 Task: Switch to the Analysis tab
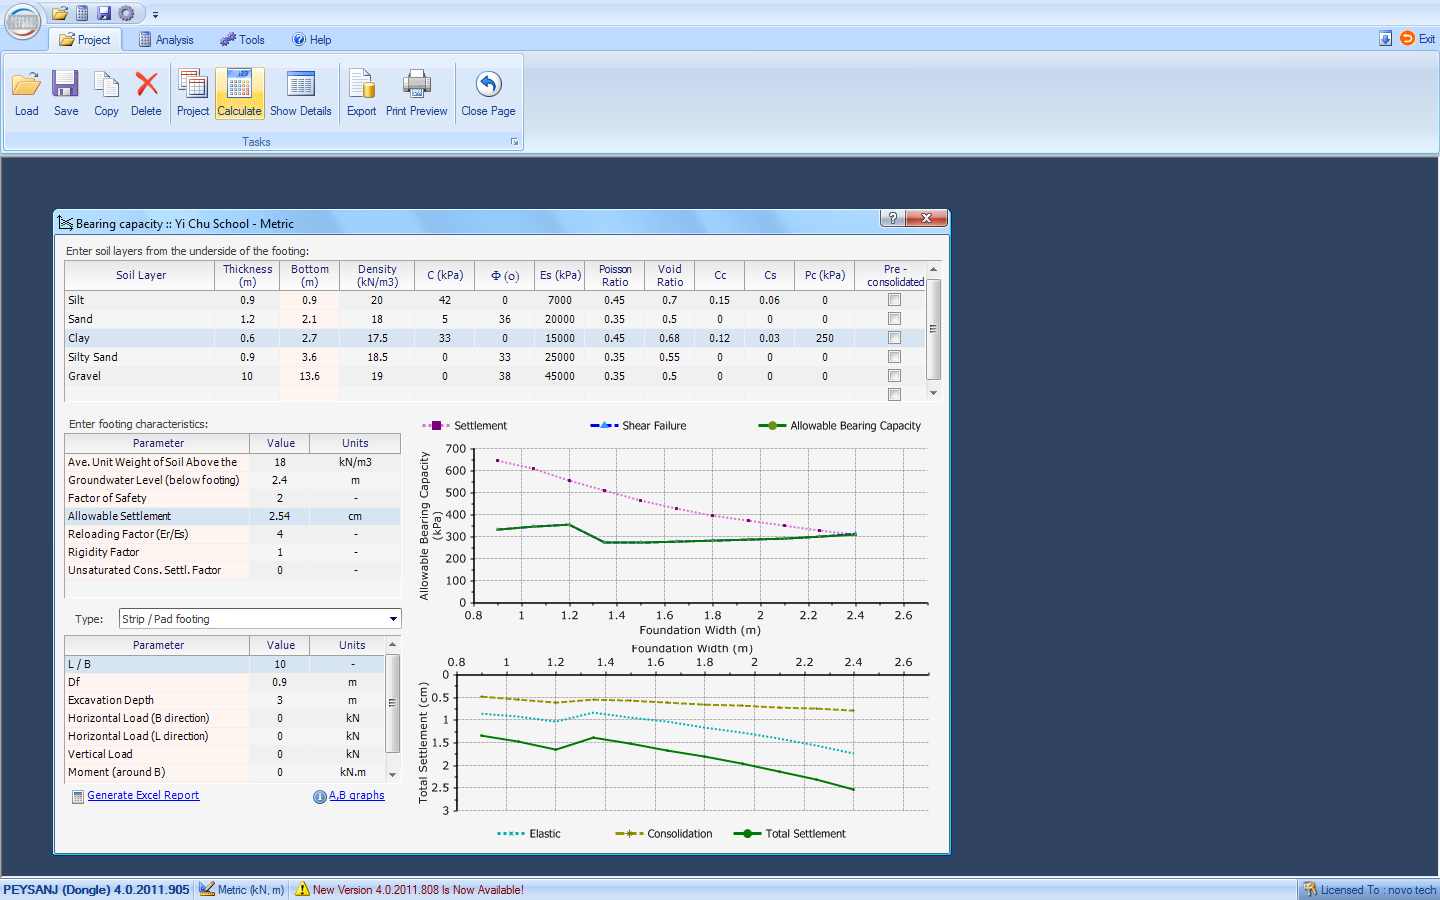pos(166,40)
